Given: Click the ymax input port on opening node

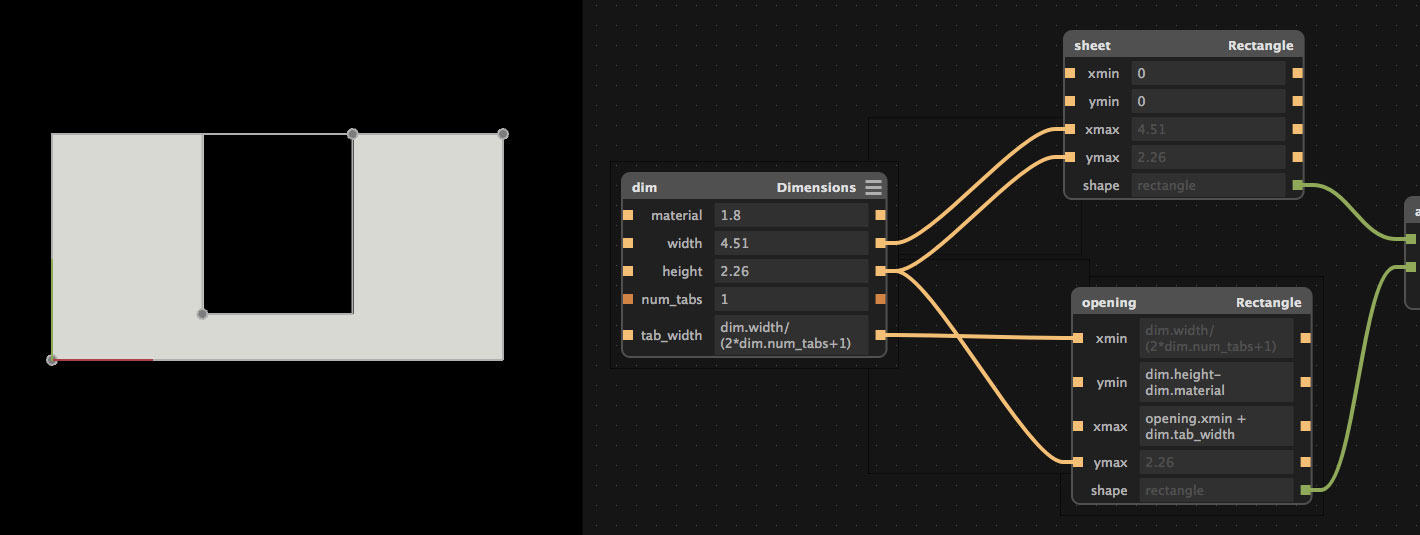Looking at the screenshot, I should tap(1078, 462).
